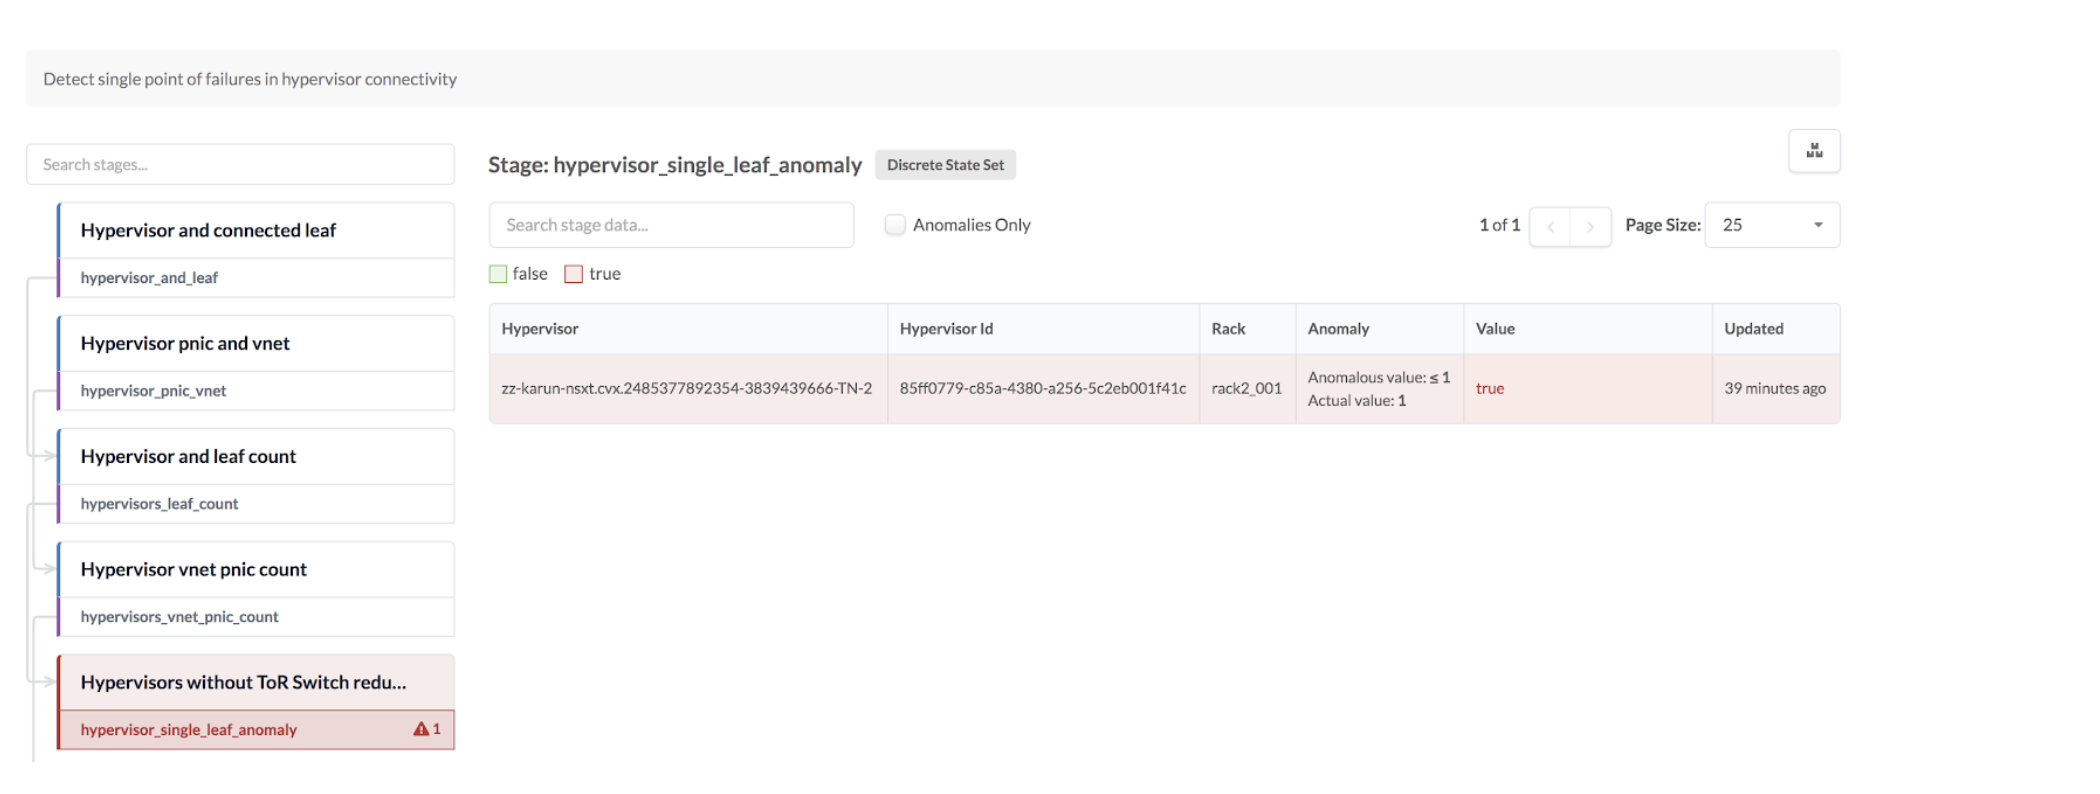Click the green false legend swatch
The width and height of the screenshot is (2100, 794).
(498, 274)
